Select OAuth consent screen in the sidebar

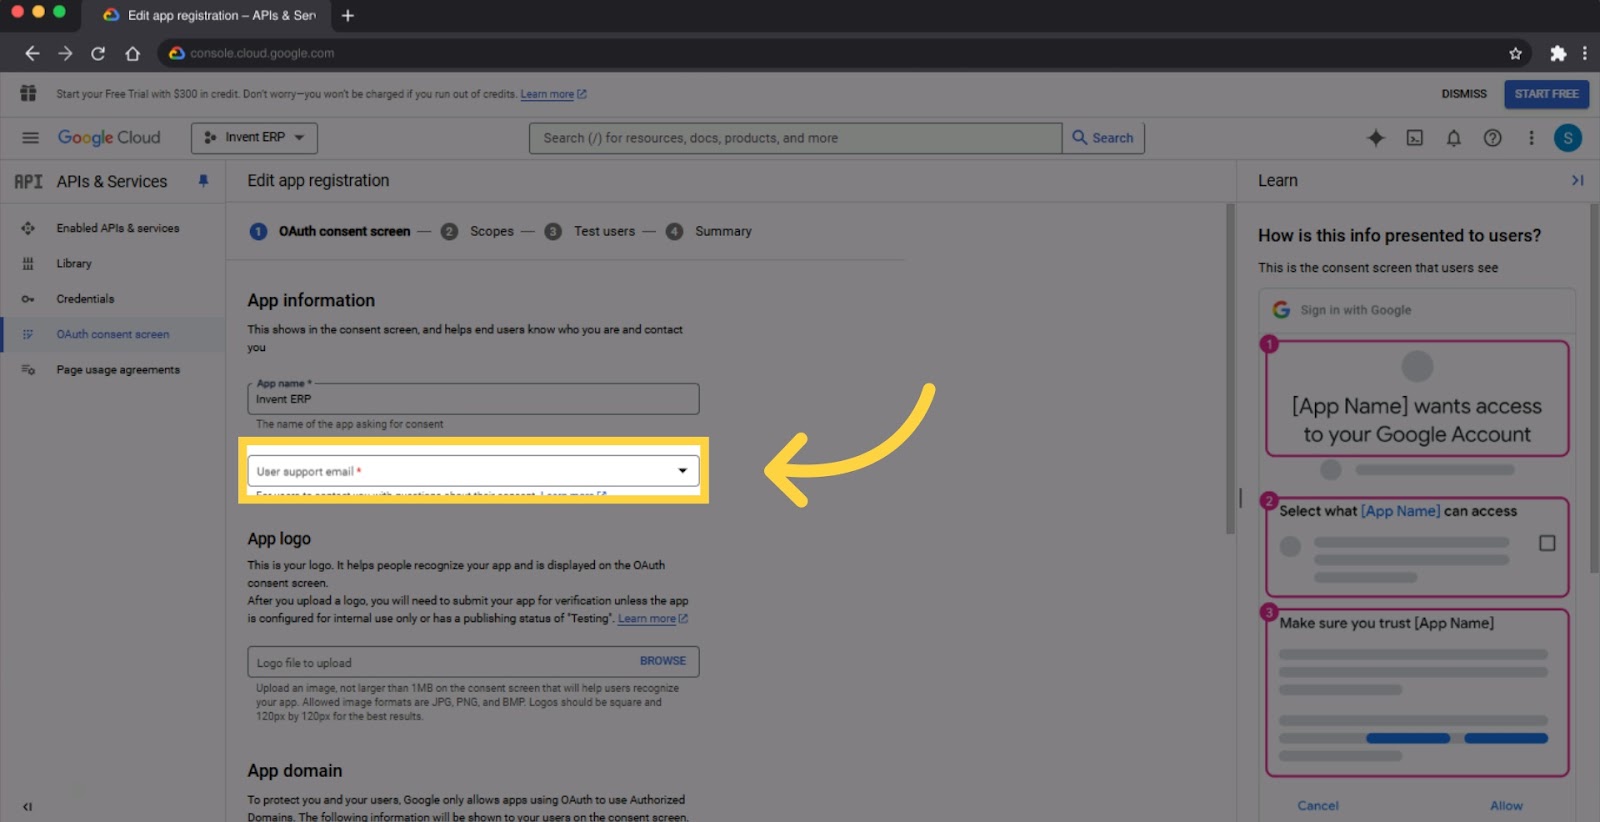tap(112, 334)
